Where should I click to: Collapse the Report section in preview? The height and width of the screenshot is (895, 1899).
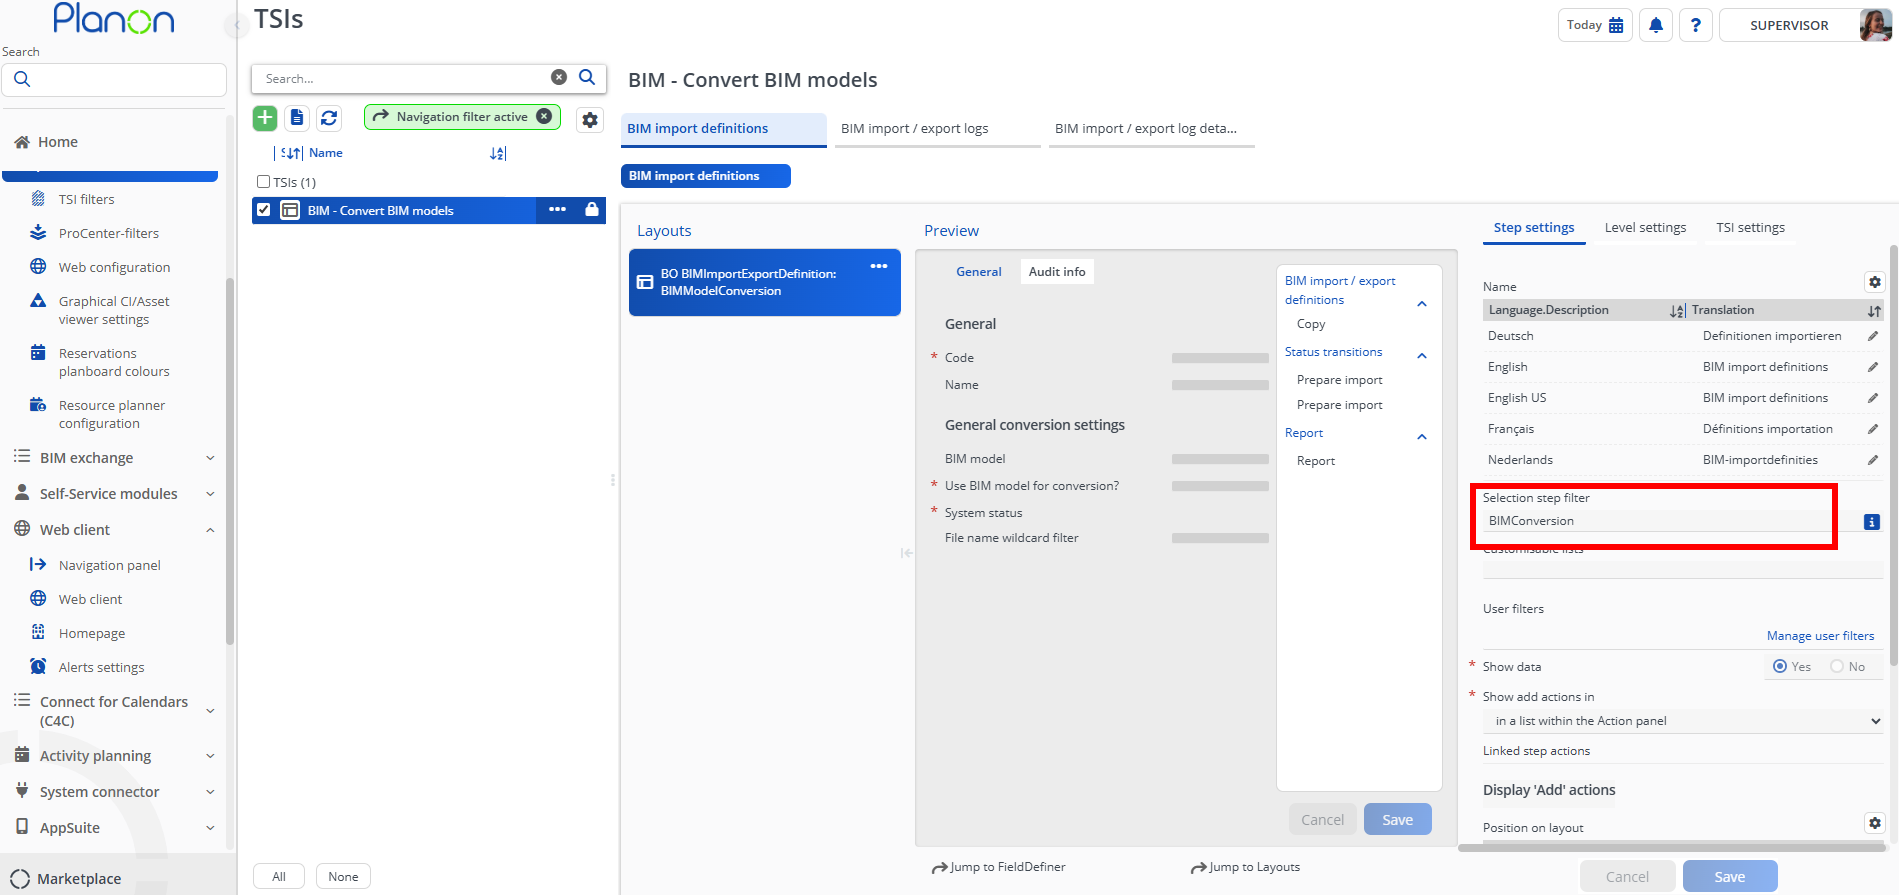tap(1422, 437)
